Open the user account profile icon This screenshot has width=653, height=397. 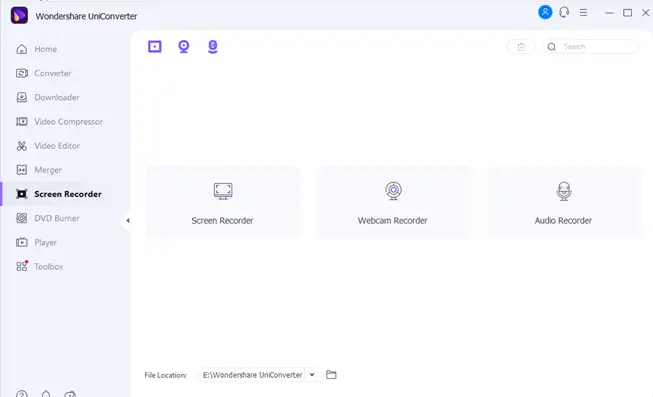(545, 12)
